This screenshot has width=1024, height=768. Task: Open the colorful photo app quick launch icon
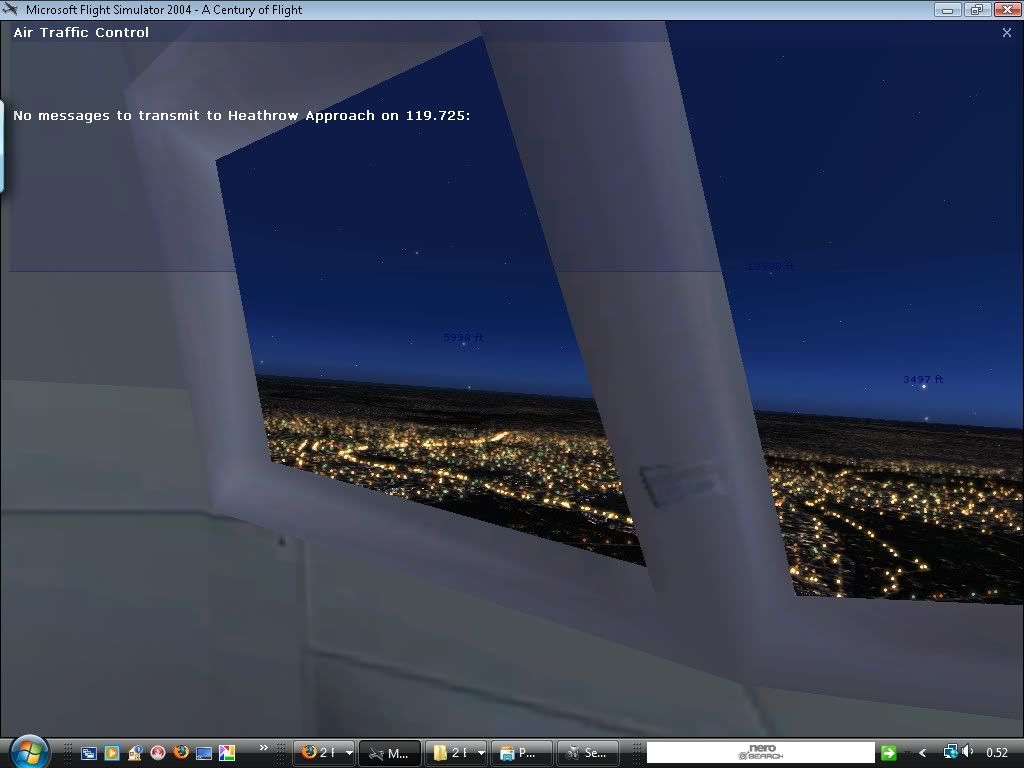227,753
